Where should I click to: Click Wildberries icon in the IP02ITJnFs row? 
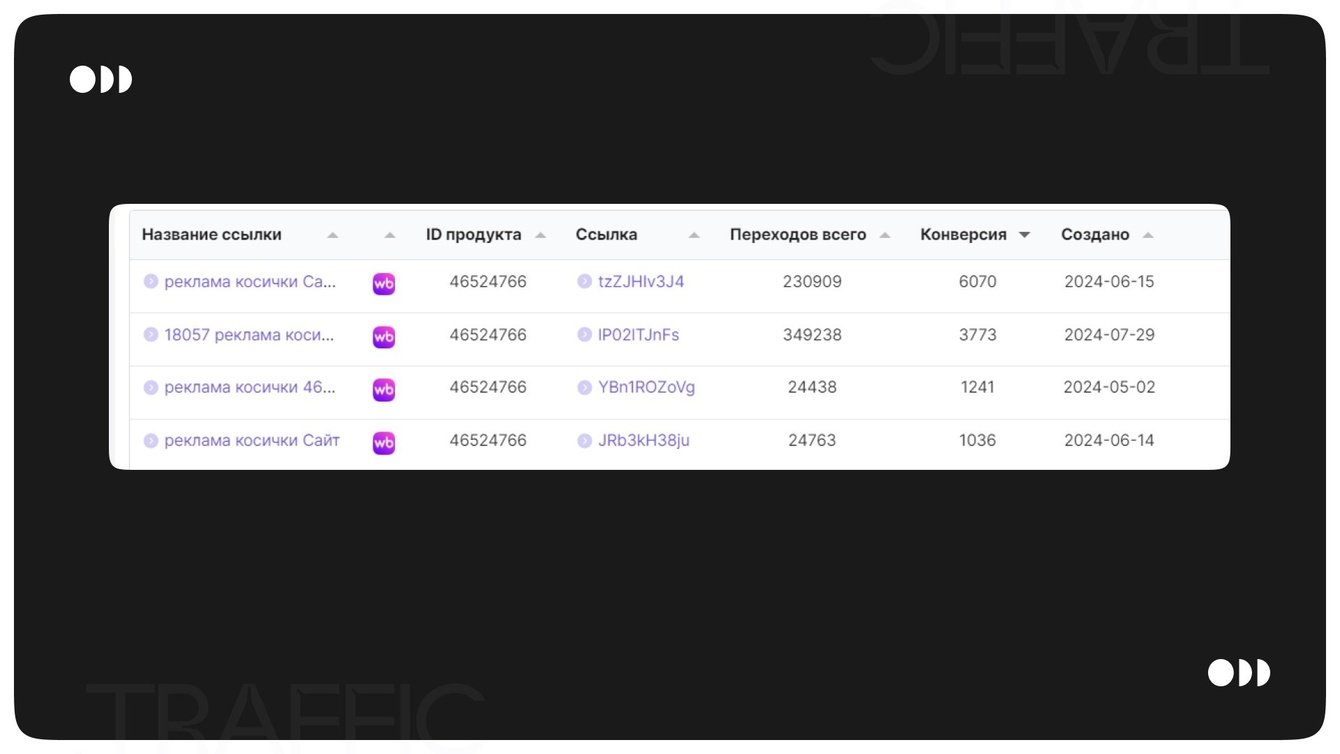coord(384,337)
